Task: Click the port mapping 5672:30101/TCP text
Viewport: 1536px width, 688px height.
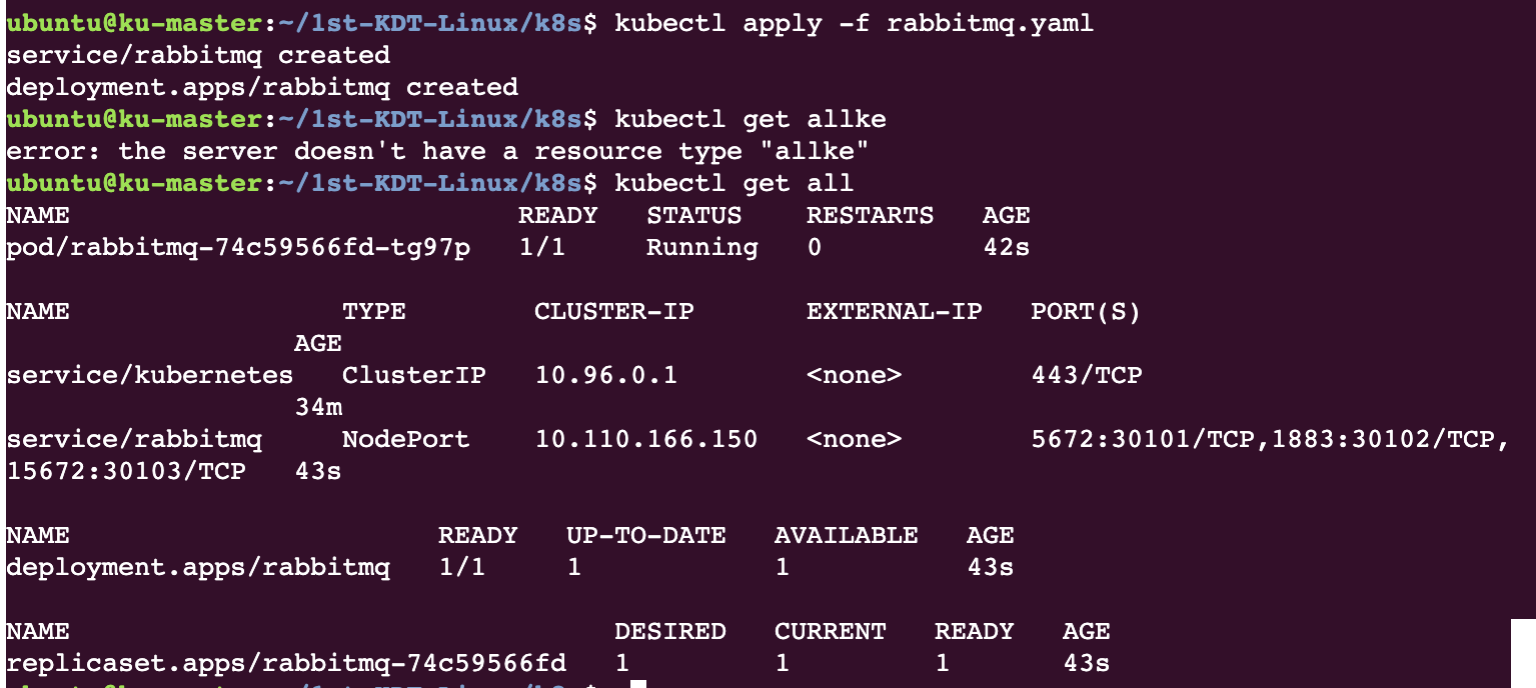Action: 1142,439
